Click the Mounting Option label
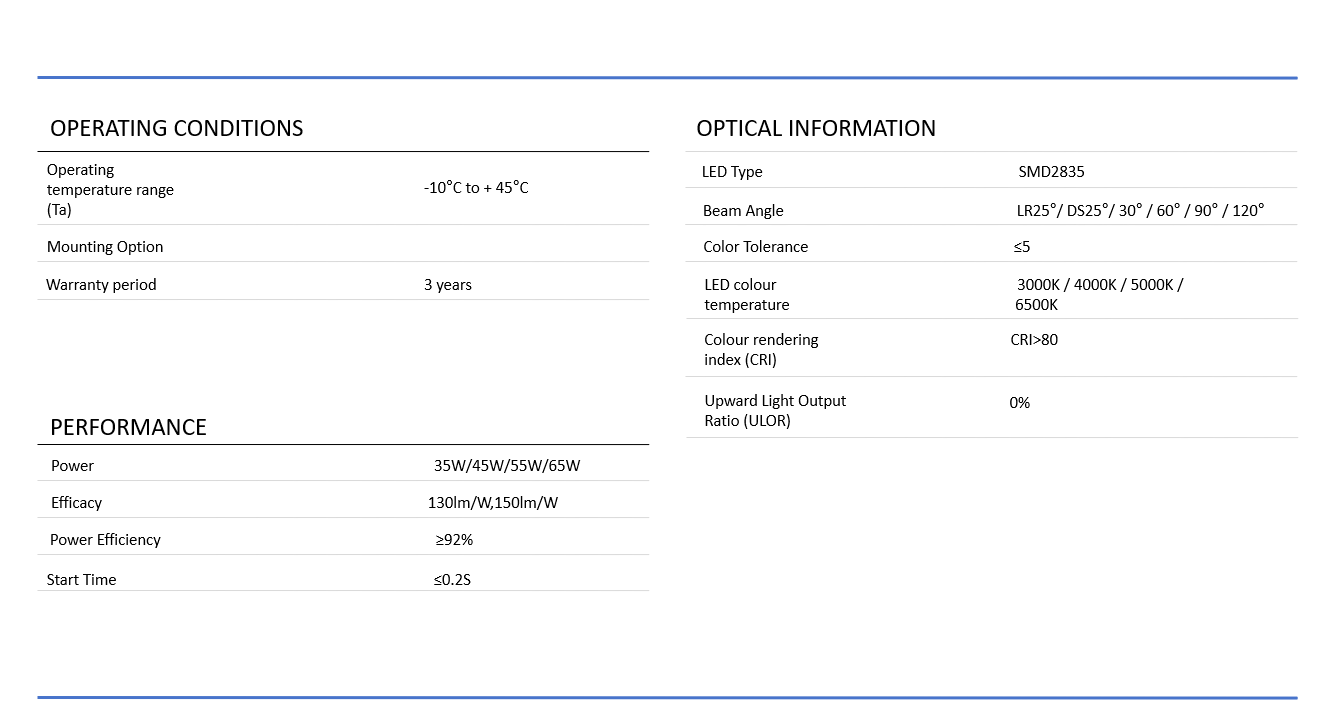Image resolution: width=1329 pixels, height=706 pixels. 105,247
